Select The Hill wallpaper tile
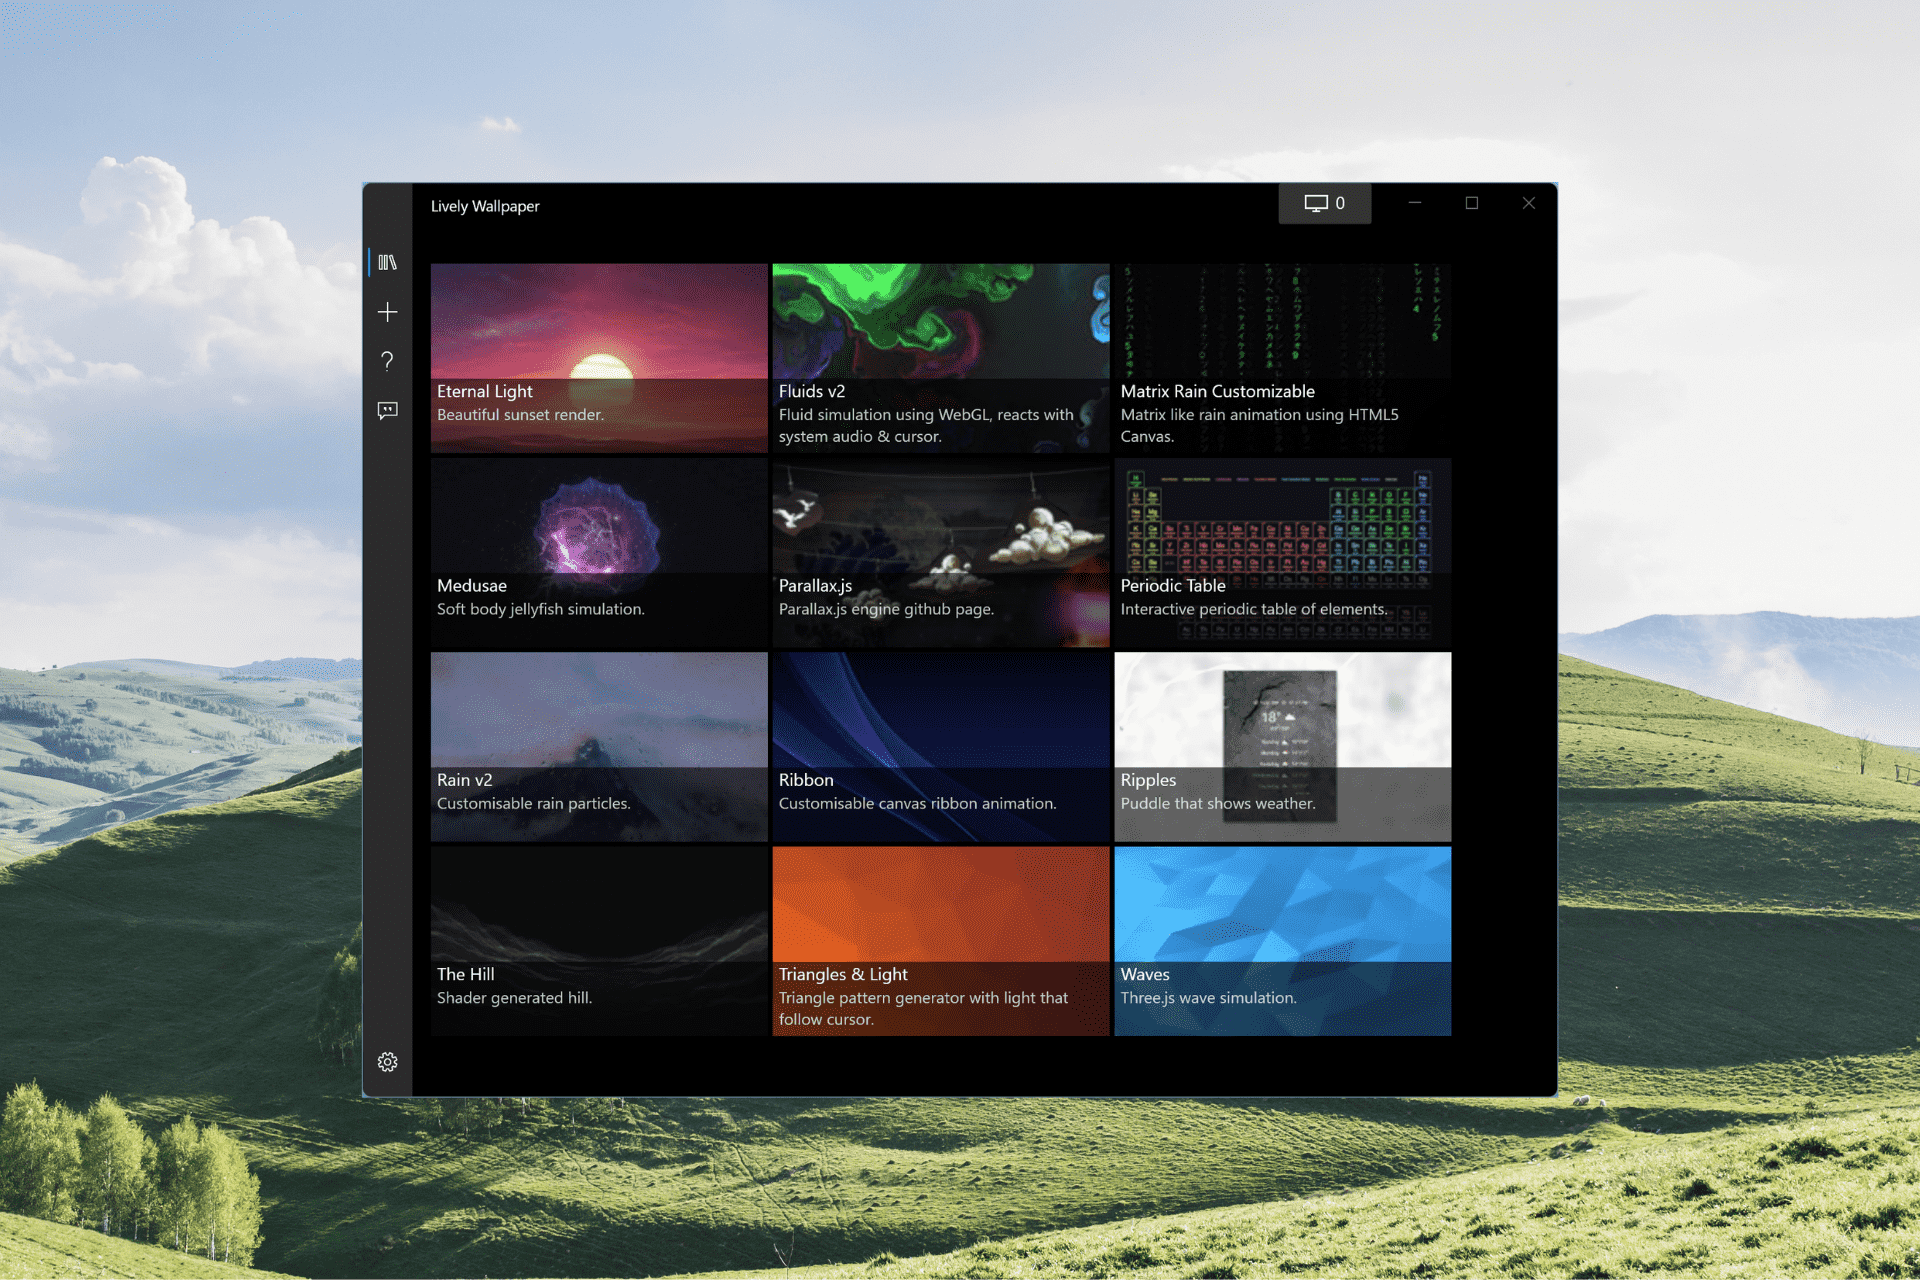This screenshot has height=1280, width=1920. point(599,941)
